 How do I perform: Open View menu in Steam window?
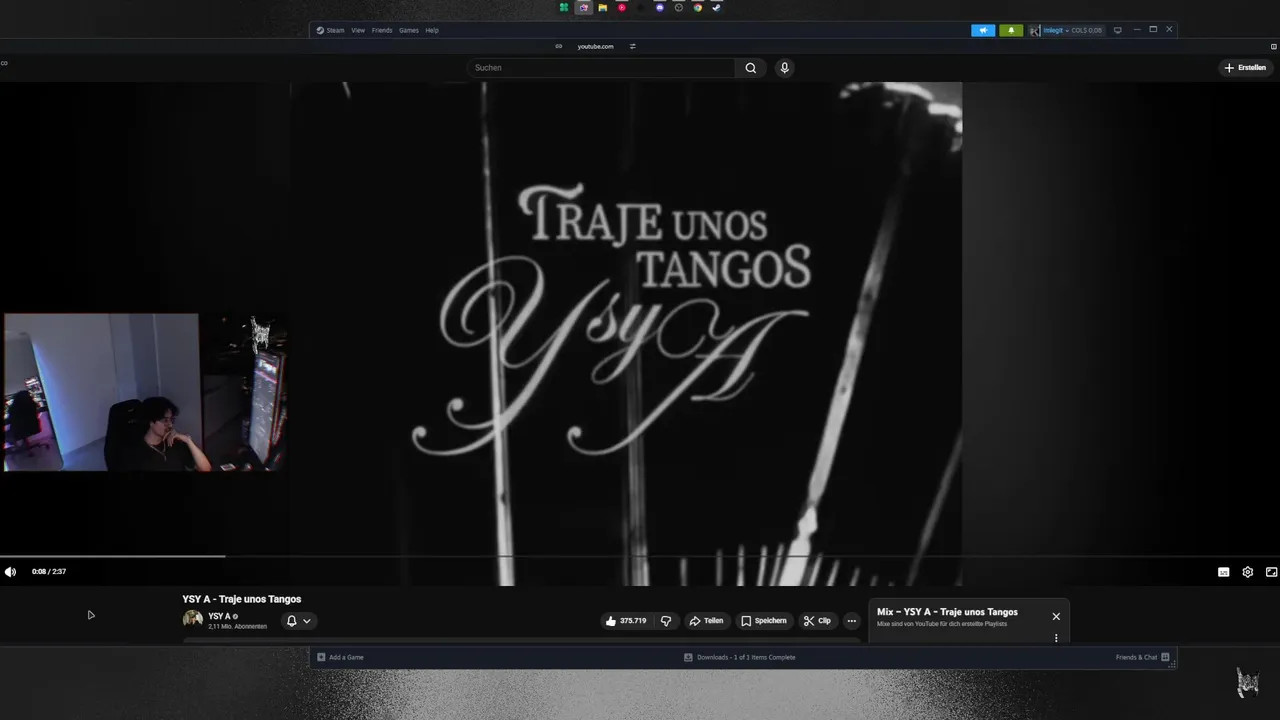(x=358, y=30)
